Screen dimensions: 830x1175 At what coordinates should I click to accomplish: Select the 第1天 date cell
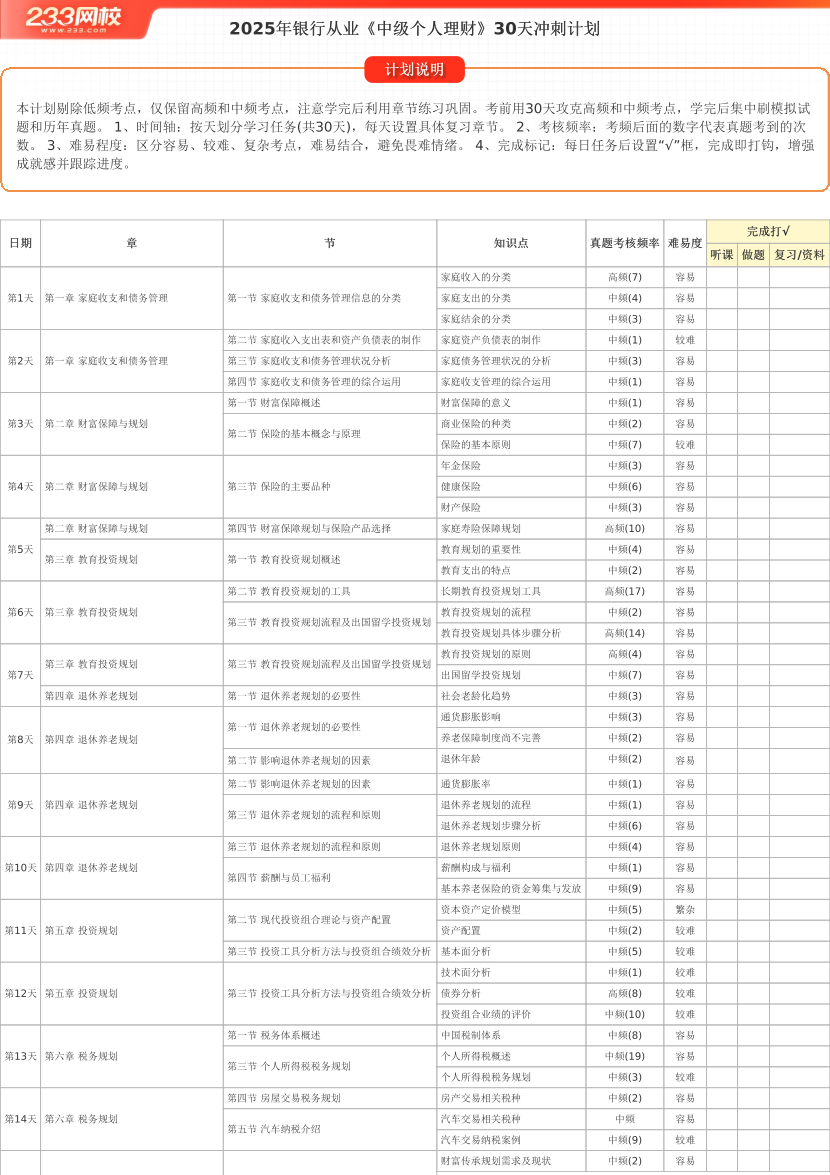click(20, 298)
